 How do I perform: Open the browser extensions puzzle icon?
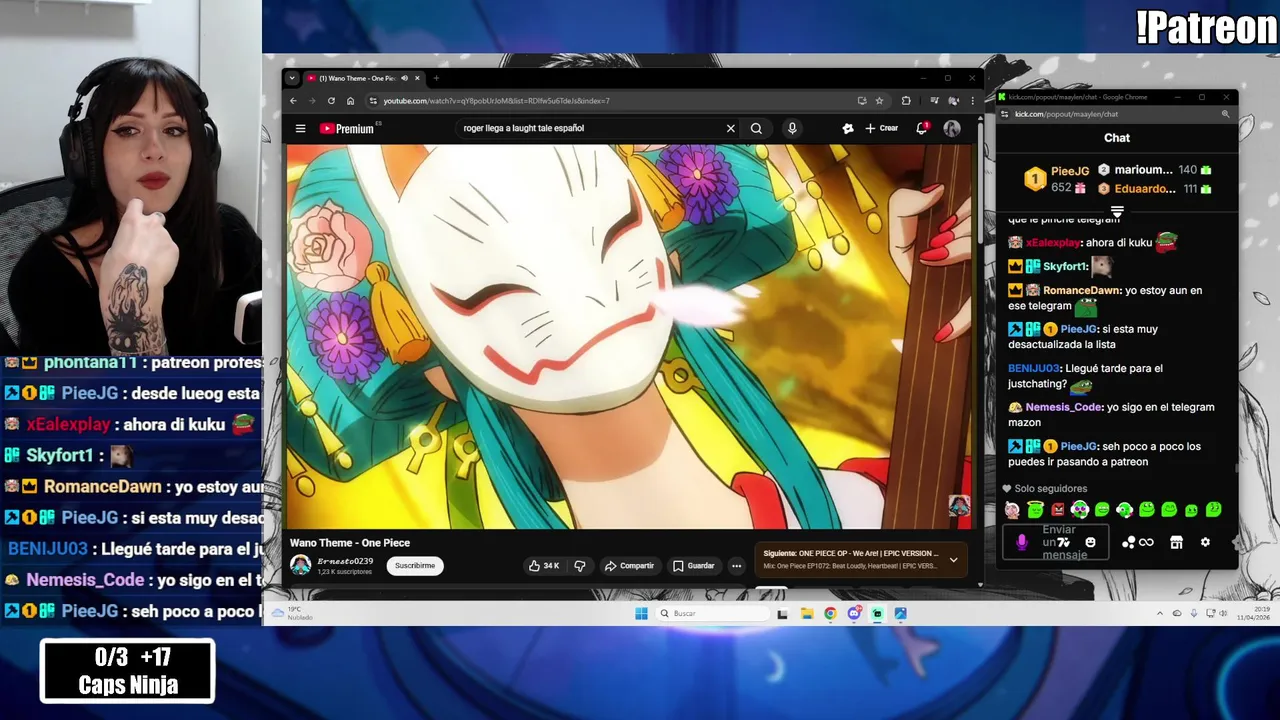(x=906, y=101)
